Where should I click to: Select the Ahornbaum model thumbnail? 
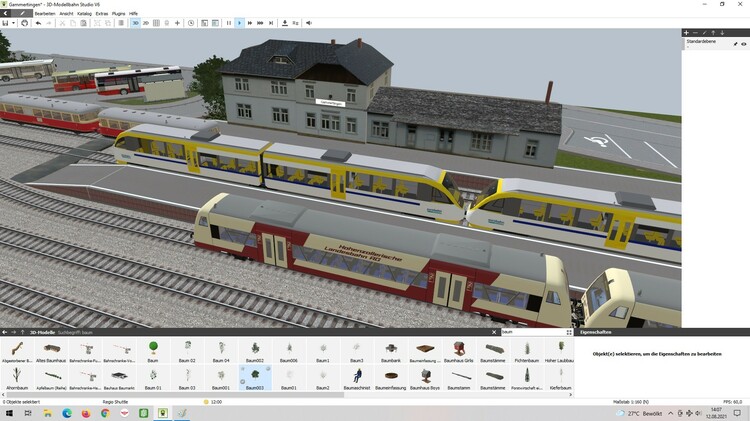pyautogui.click(x=17, y=378)
